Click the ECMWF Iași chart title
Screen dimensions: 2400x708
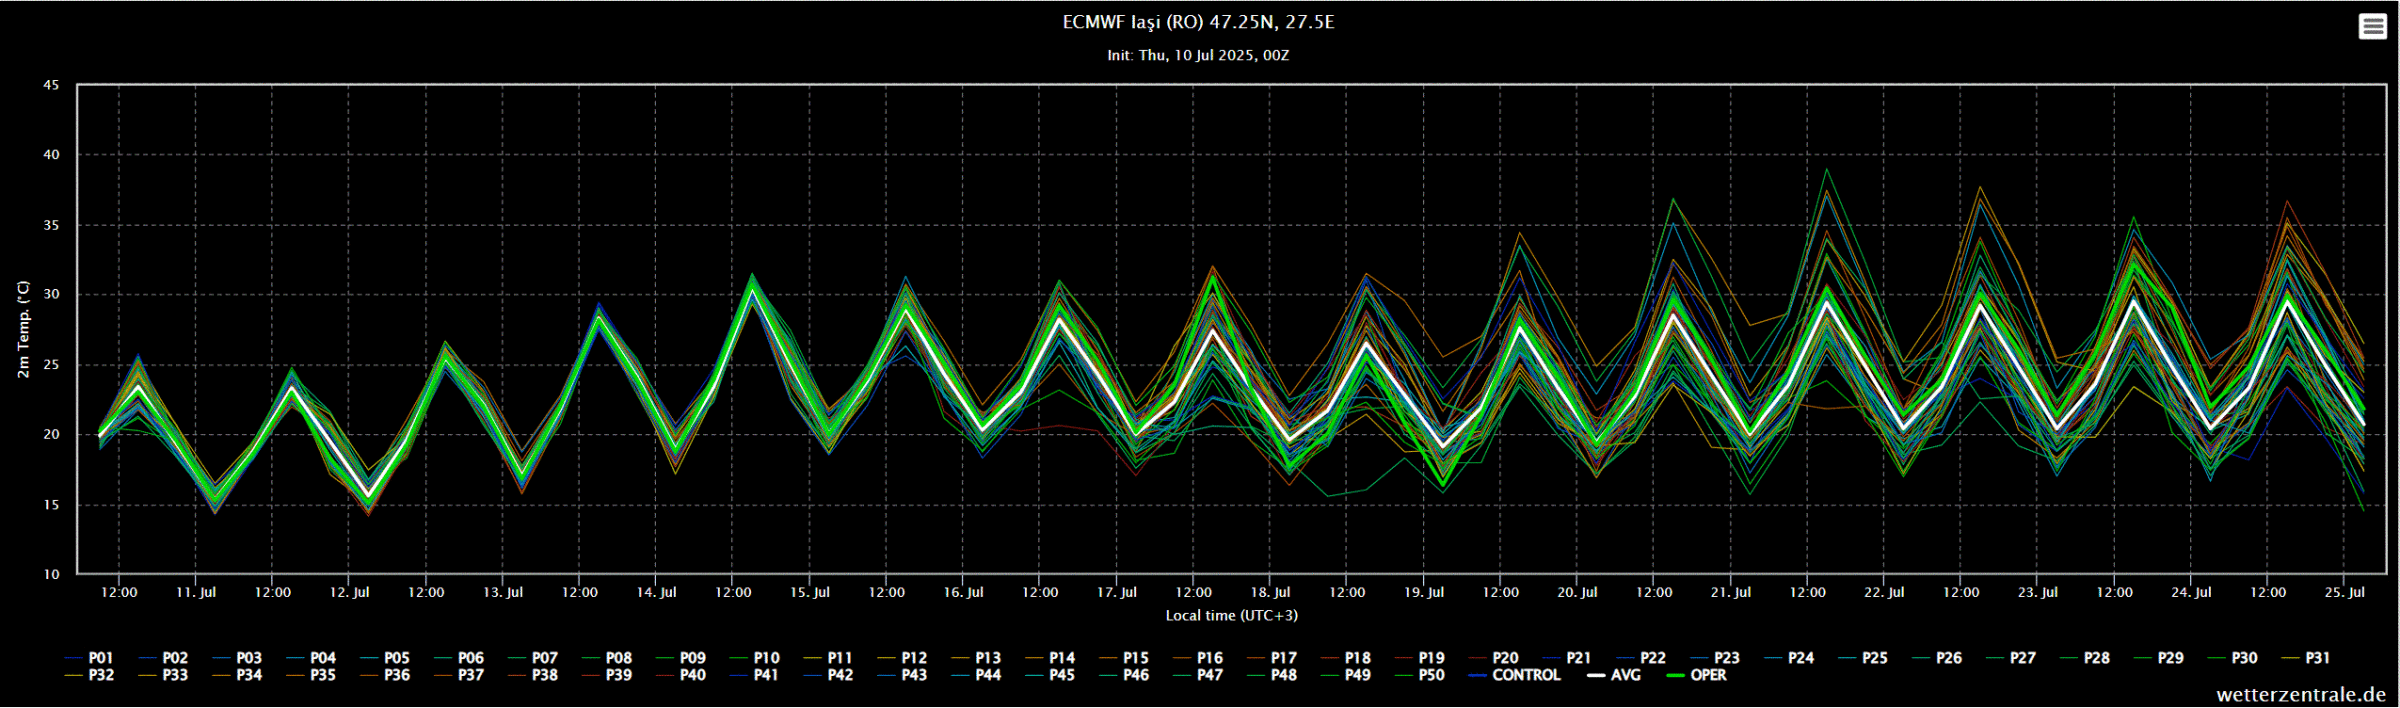(x=1198, y=22)
